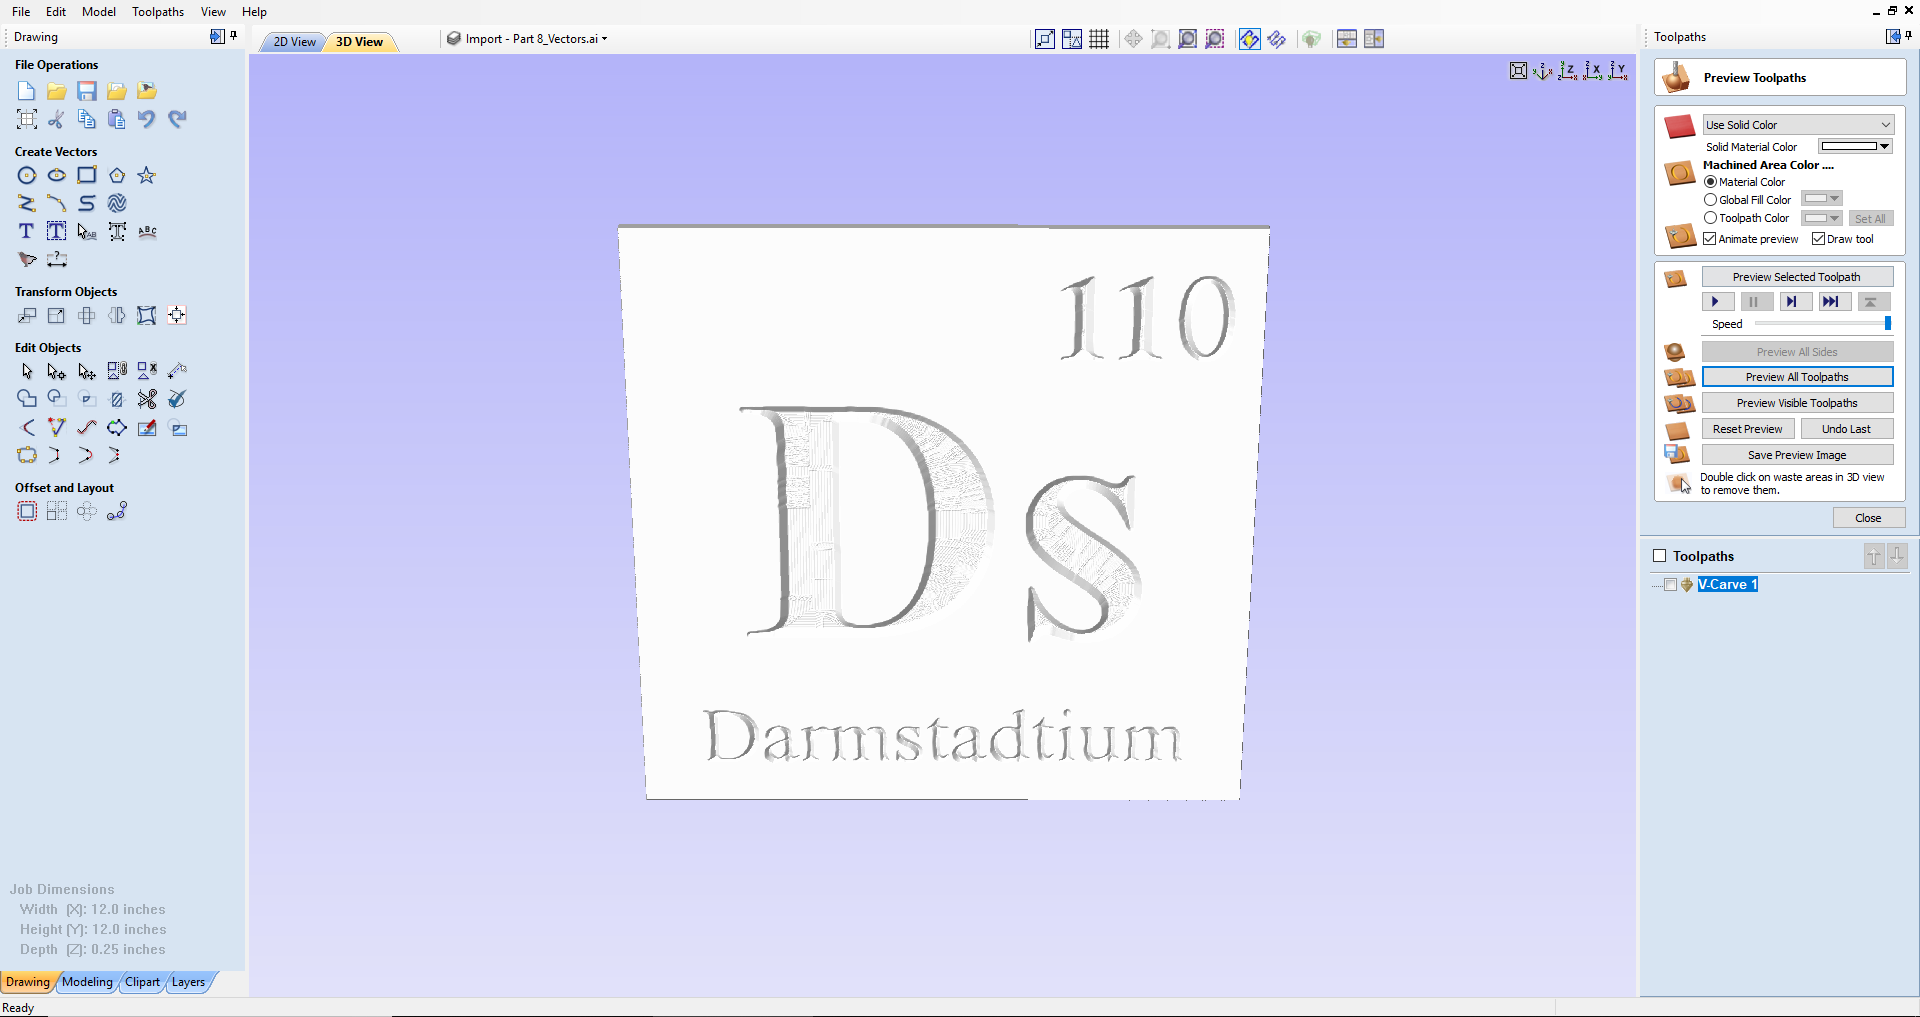Click the zoom to fit icon in 3D view
The width and height of the screenshot is (1920, 1017).
[x=1518, y=71]
